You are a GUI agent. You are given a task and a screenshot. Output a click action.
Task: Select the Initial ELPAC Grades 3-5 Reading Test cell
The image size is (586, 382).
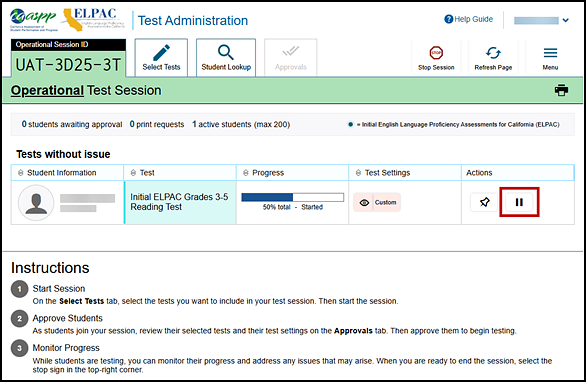[180, 202]
